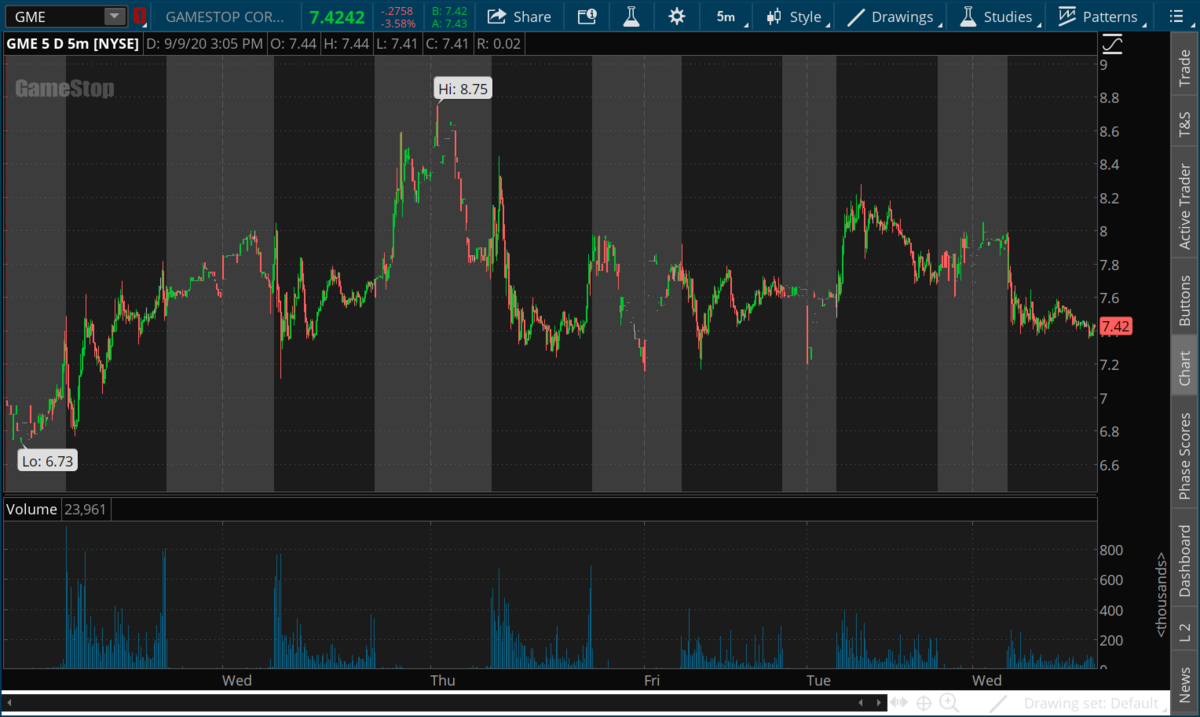This screenshot has height=717, width=1200.
Task: Select the line drawing tool icon at bottom
Action: 998,703
